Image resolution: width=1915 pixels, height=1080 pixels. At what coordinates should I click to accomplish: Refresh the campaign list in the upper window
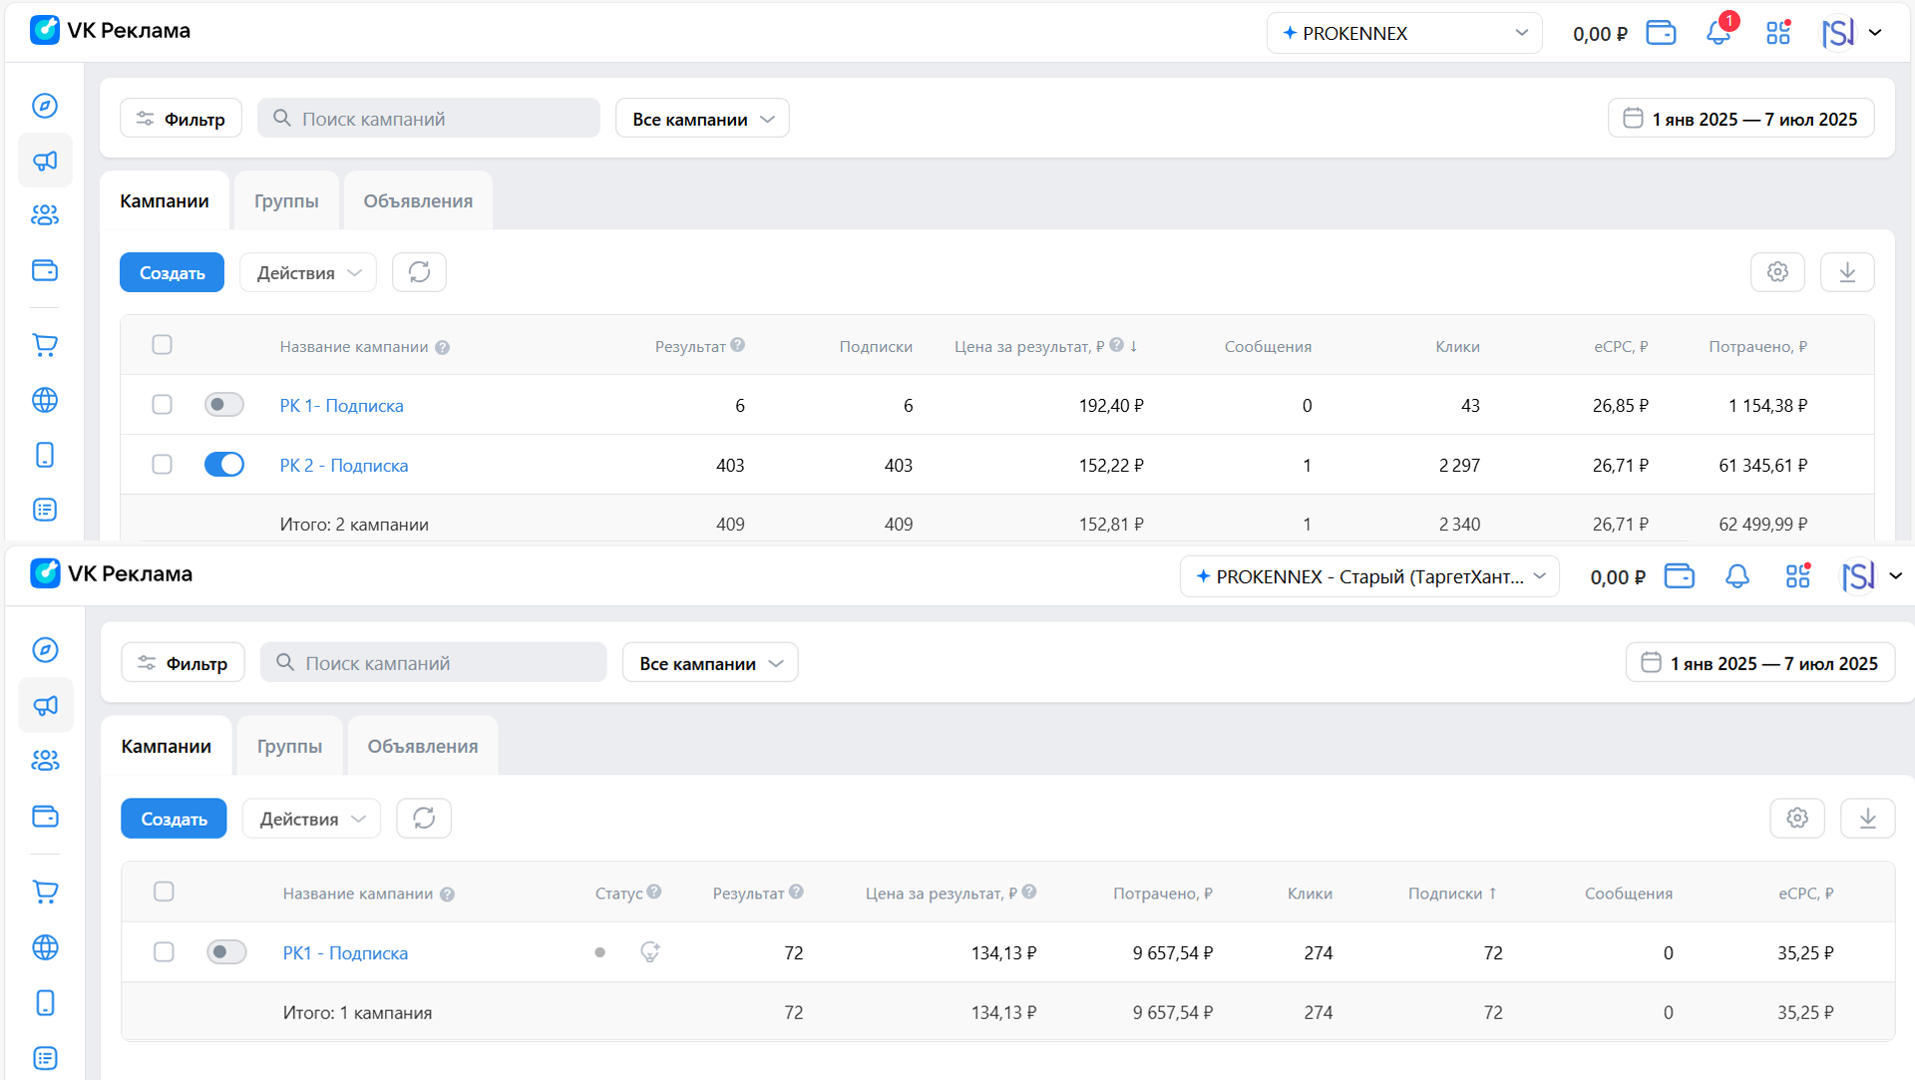pos(419,272)
